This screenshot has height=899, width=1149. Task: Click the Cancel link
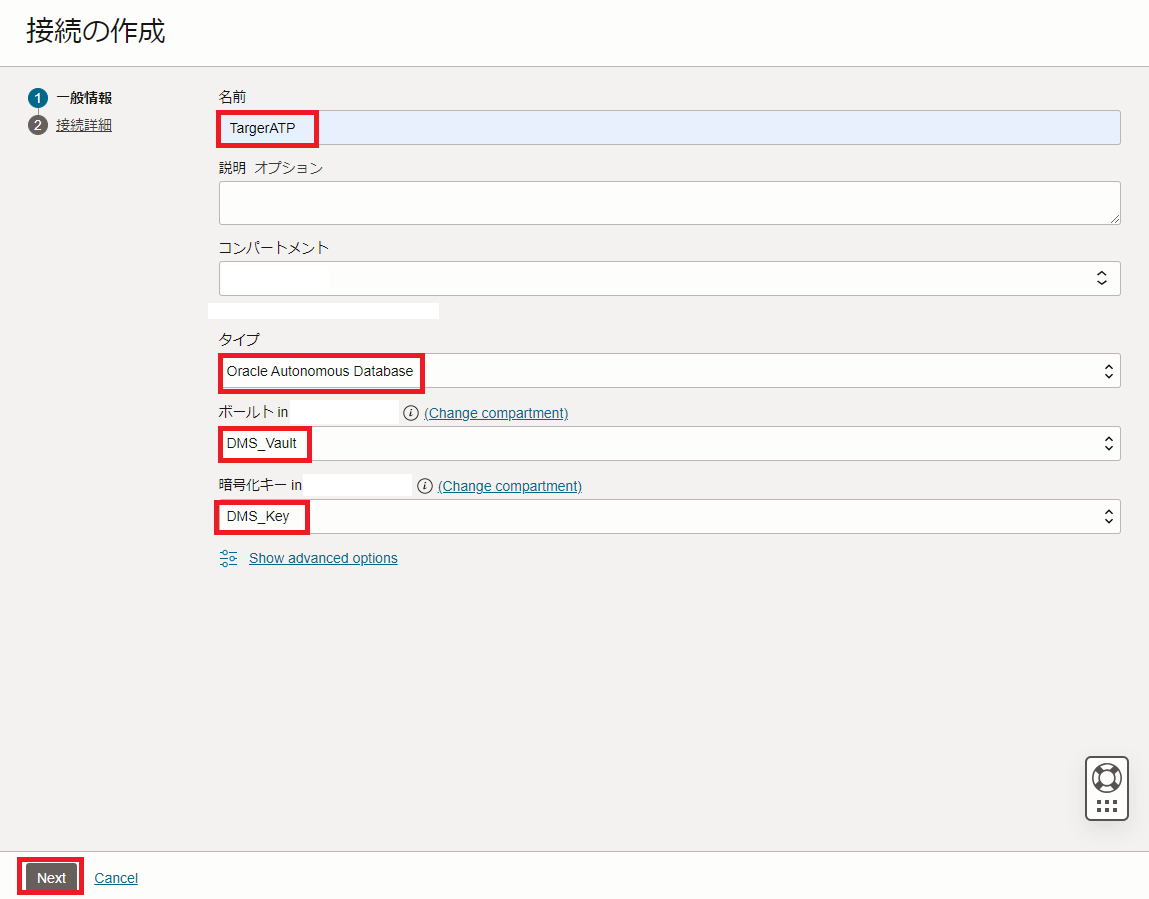[116, 878]
